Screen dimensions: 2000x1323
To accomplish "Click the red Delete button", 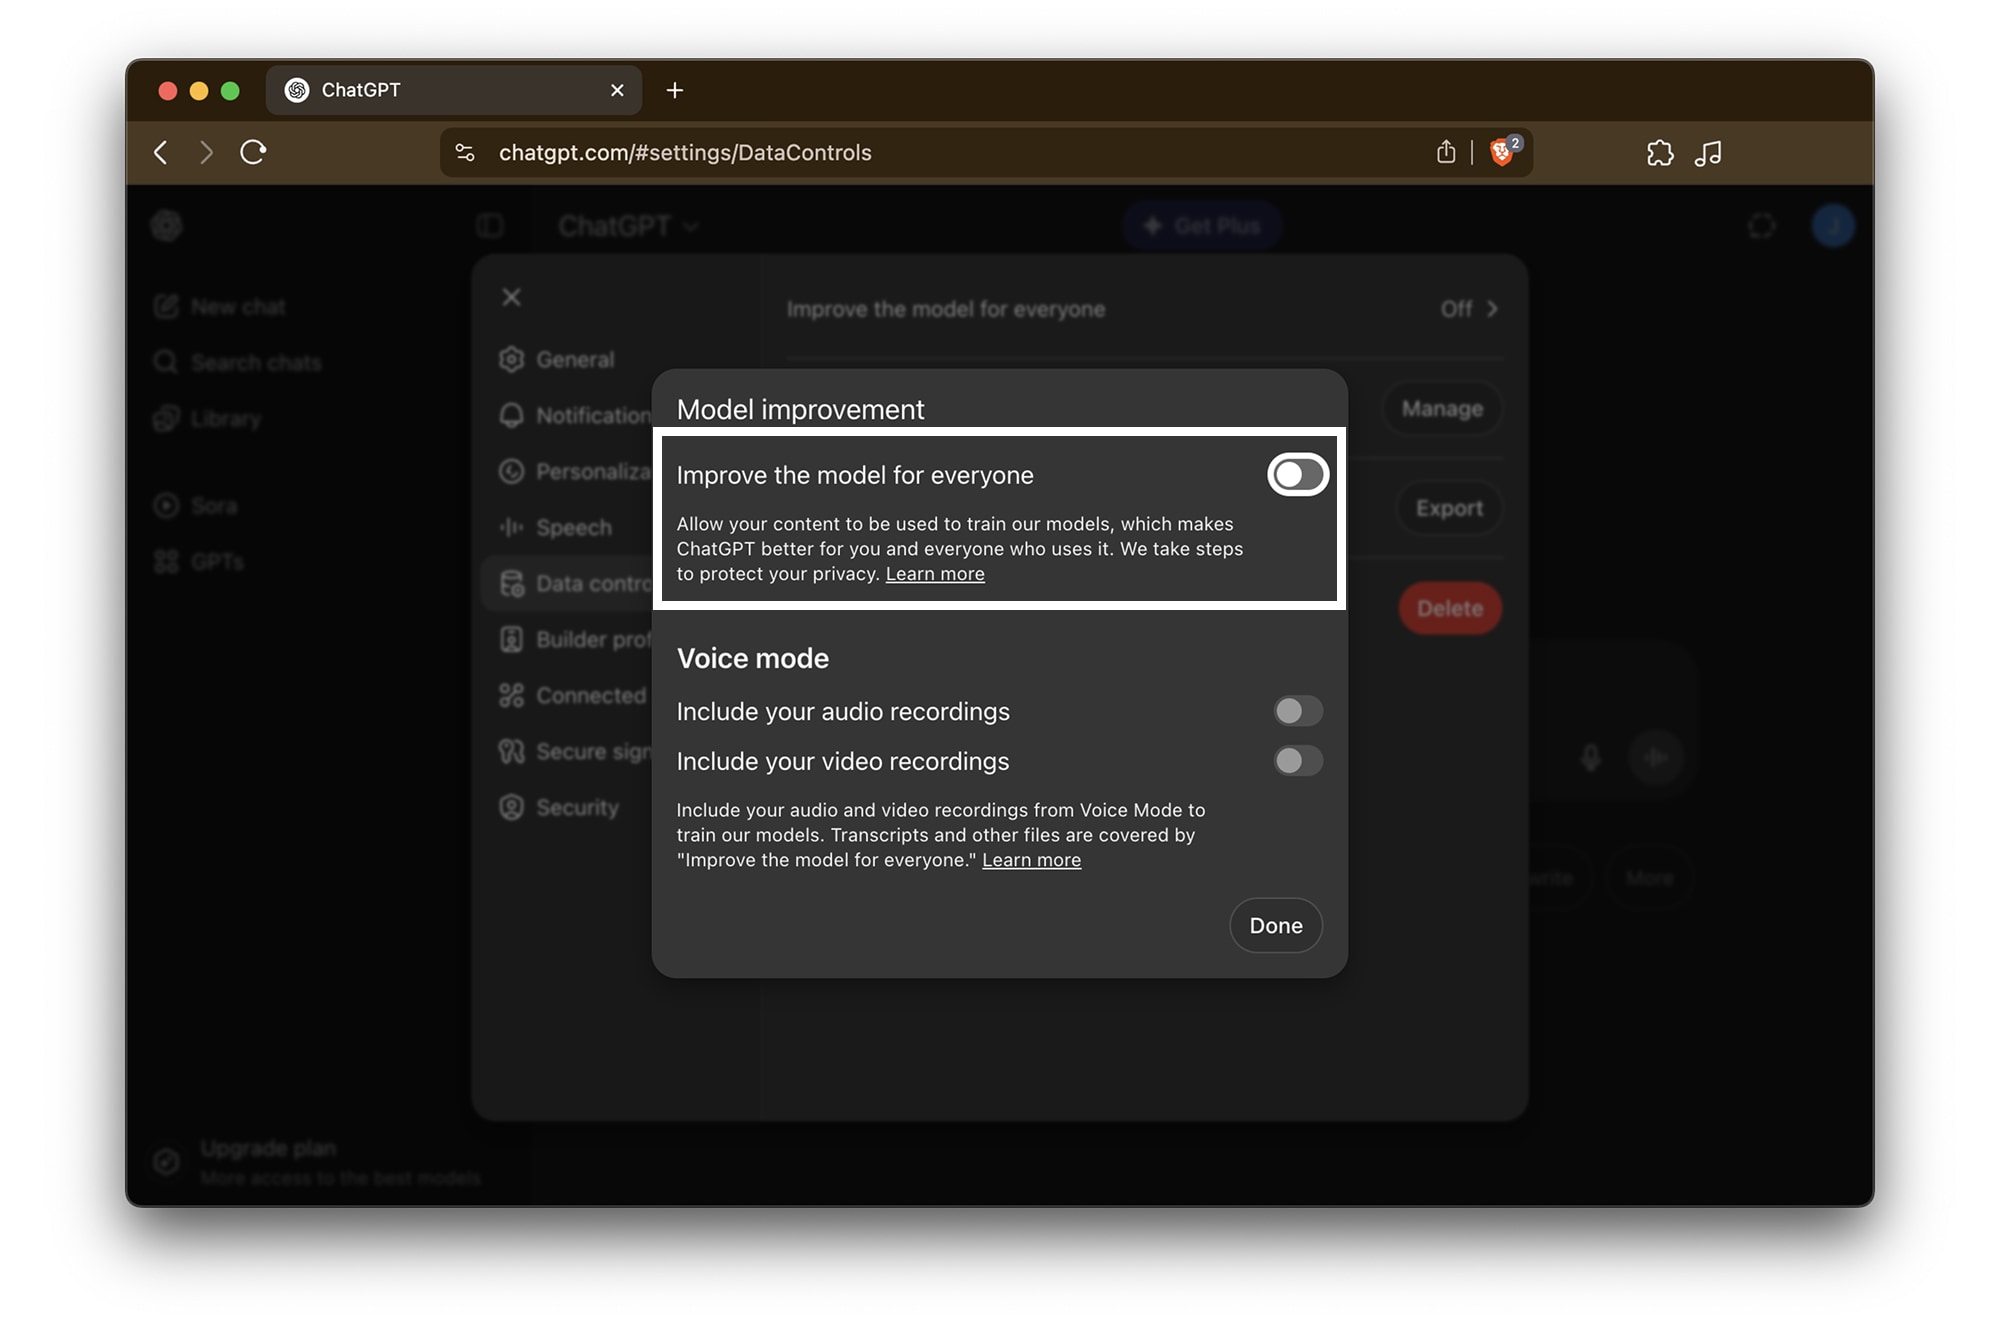I will tap(1450, 608).
